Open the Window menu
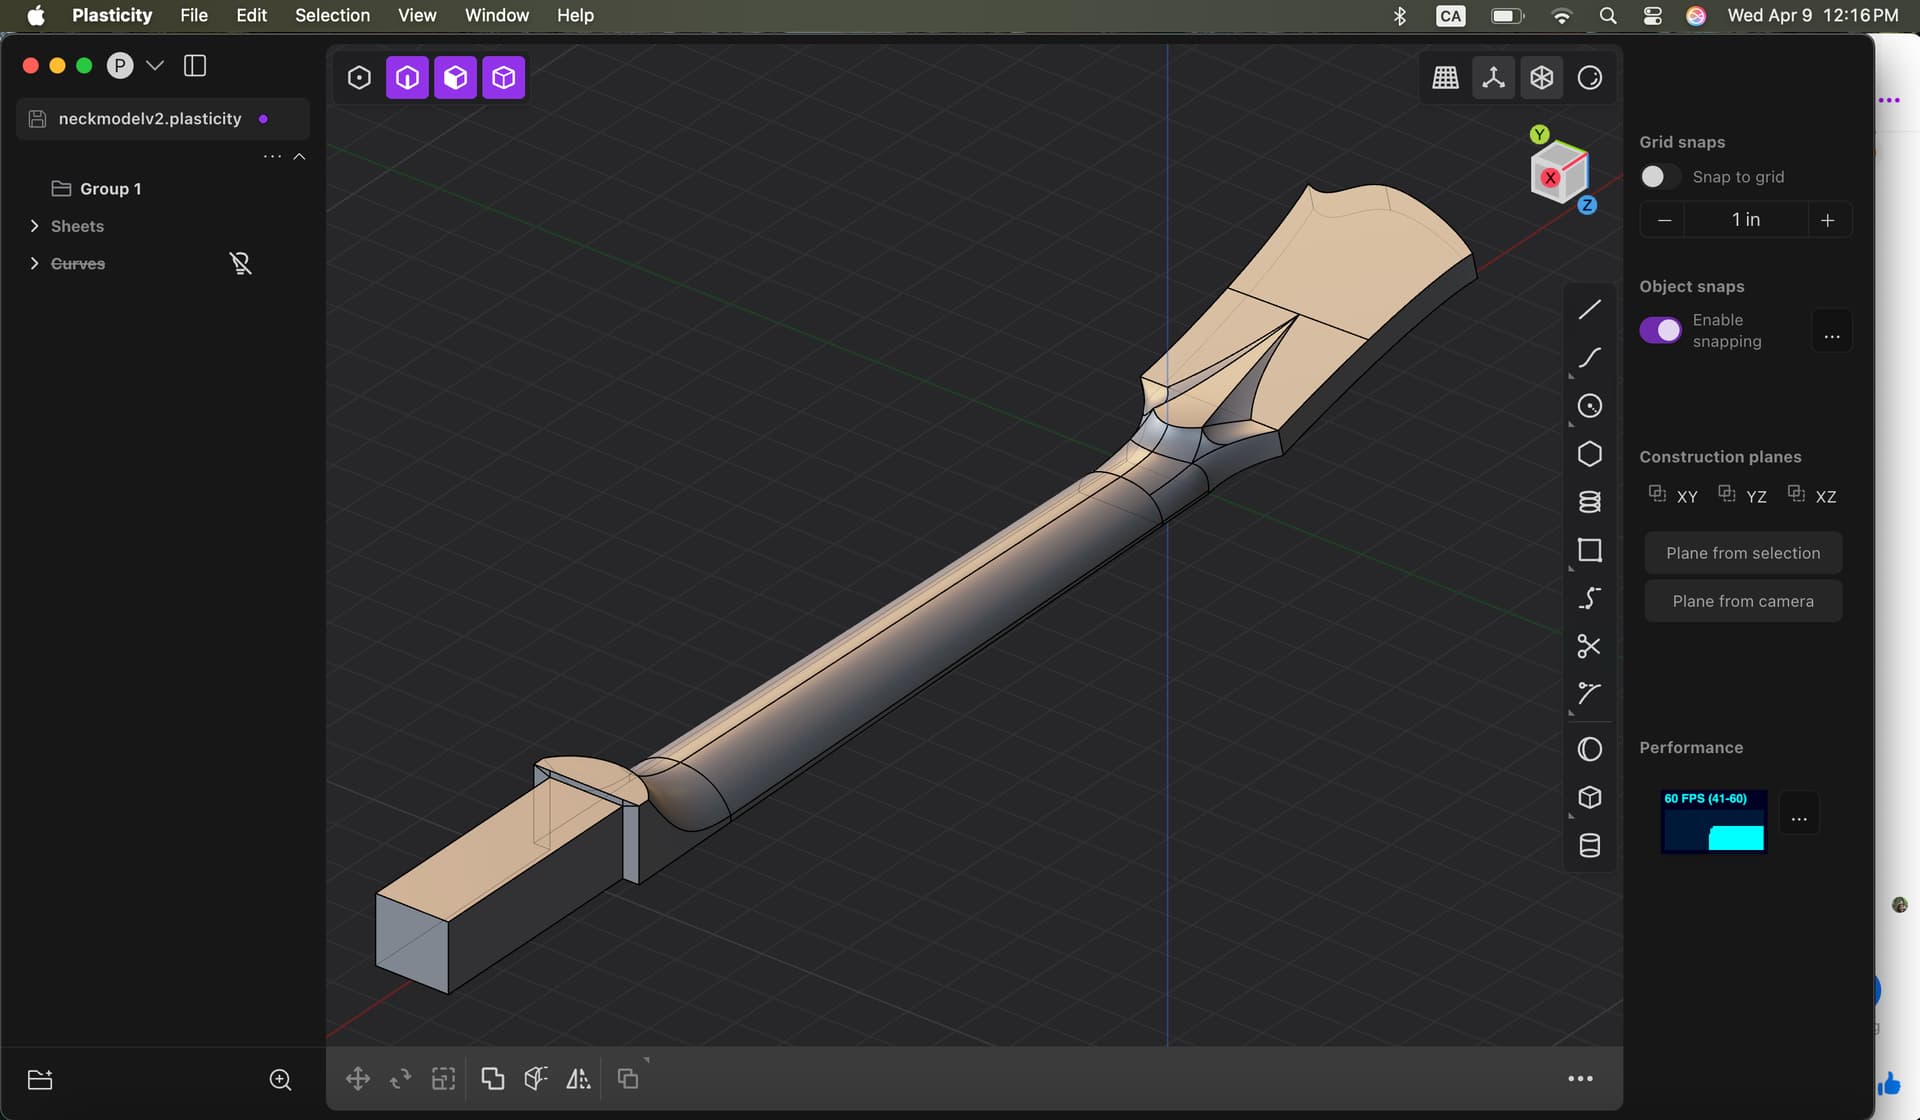This screenshot has height=1120, width=1920. (x=497, y=15)
